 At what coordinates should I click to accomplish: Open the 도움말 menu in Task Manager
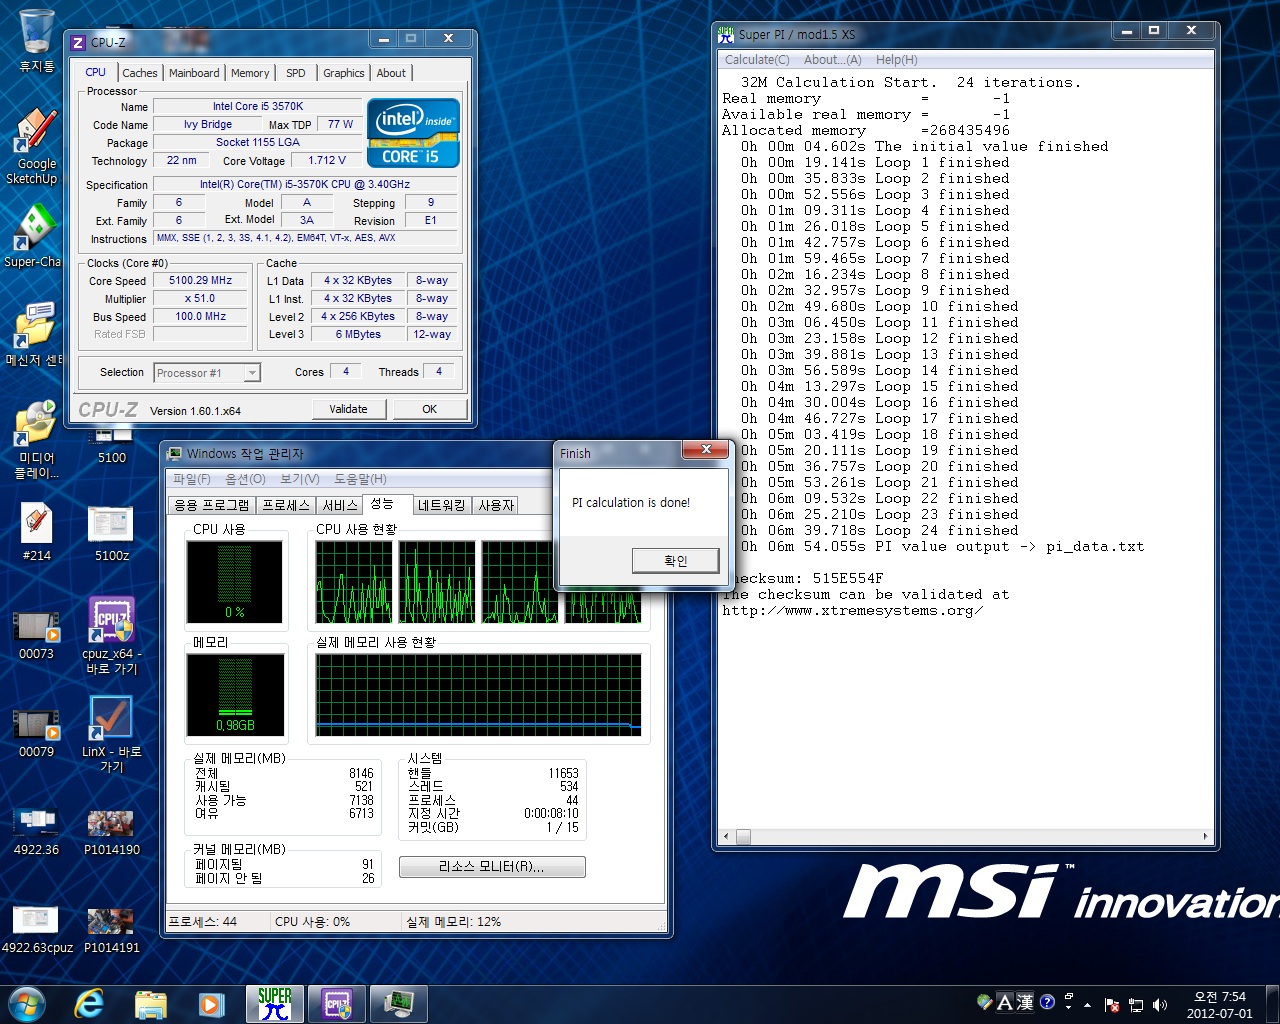(360, 479)
